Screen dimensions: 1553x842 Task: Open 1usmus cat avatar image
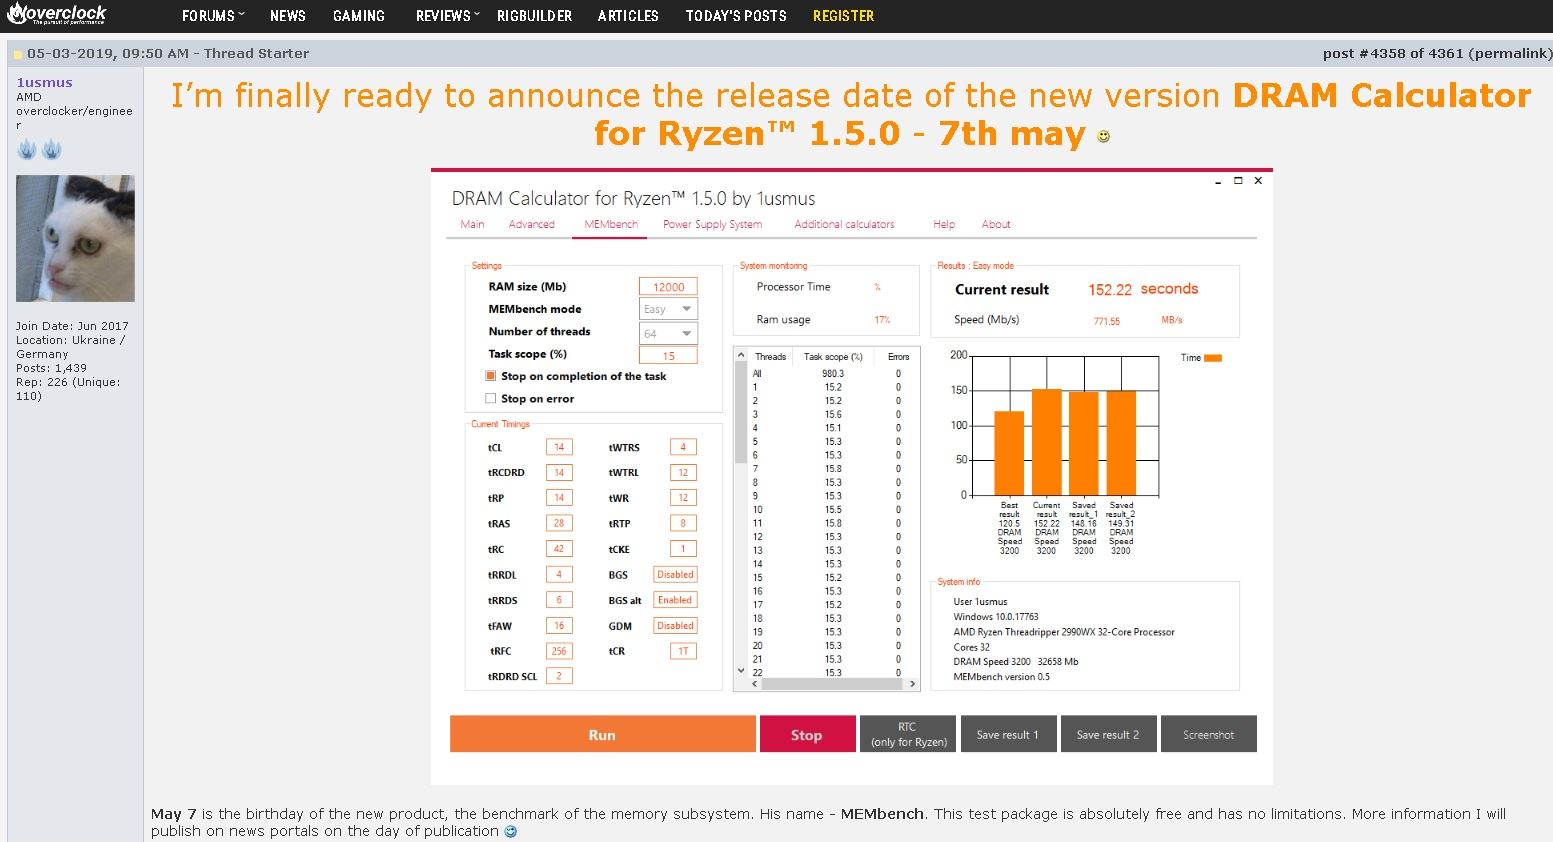[x=75, y=238]
